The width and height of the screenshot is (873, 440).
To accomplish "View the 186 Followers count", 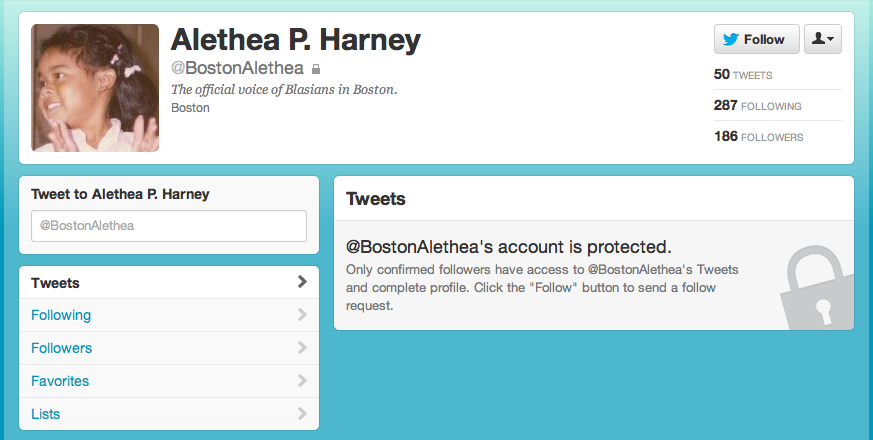I will click(x=758, y=136).
